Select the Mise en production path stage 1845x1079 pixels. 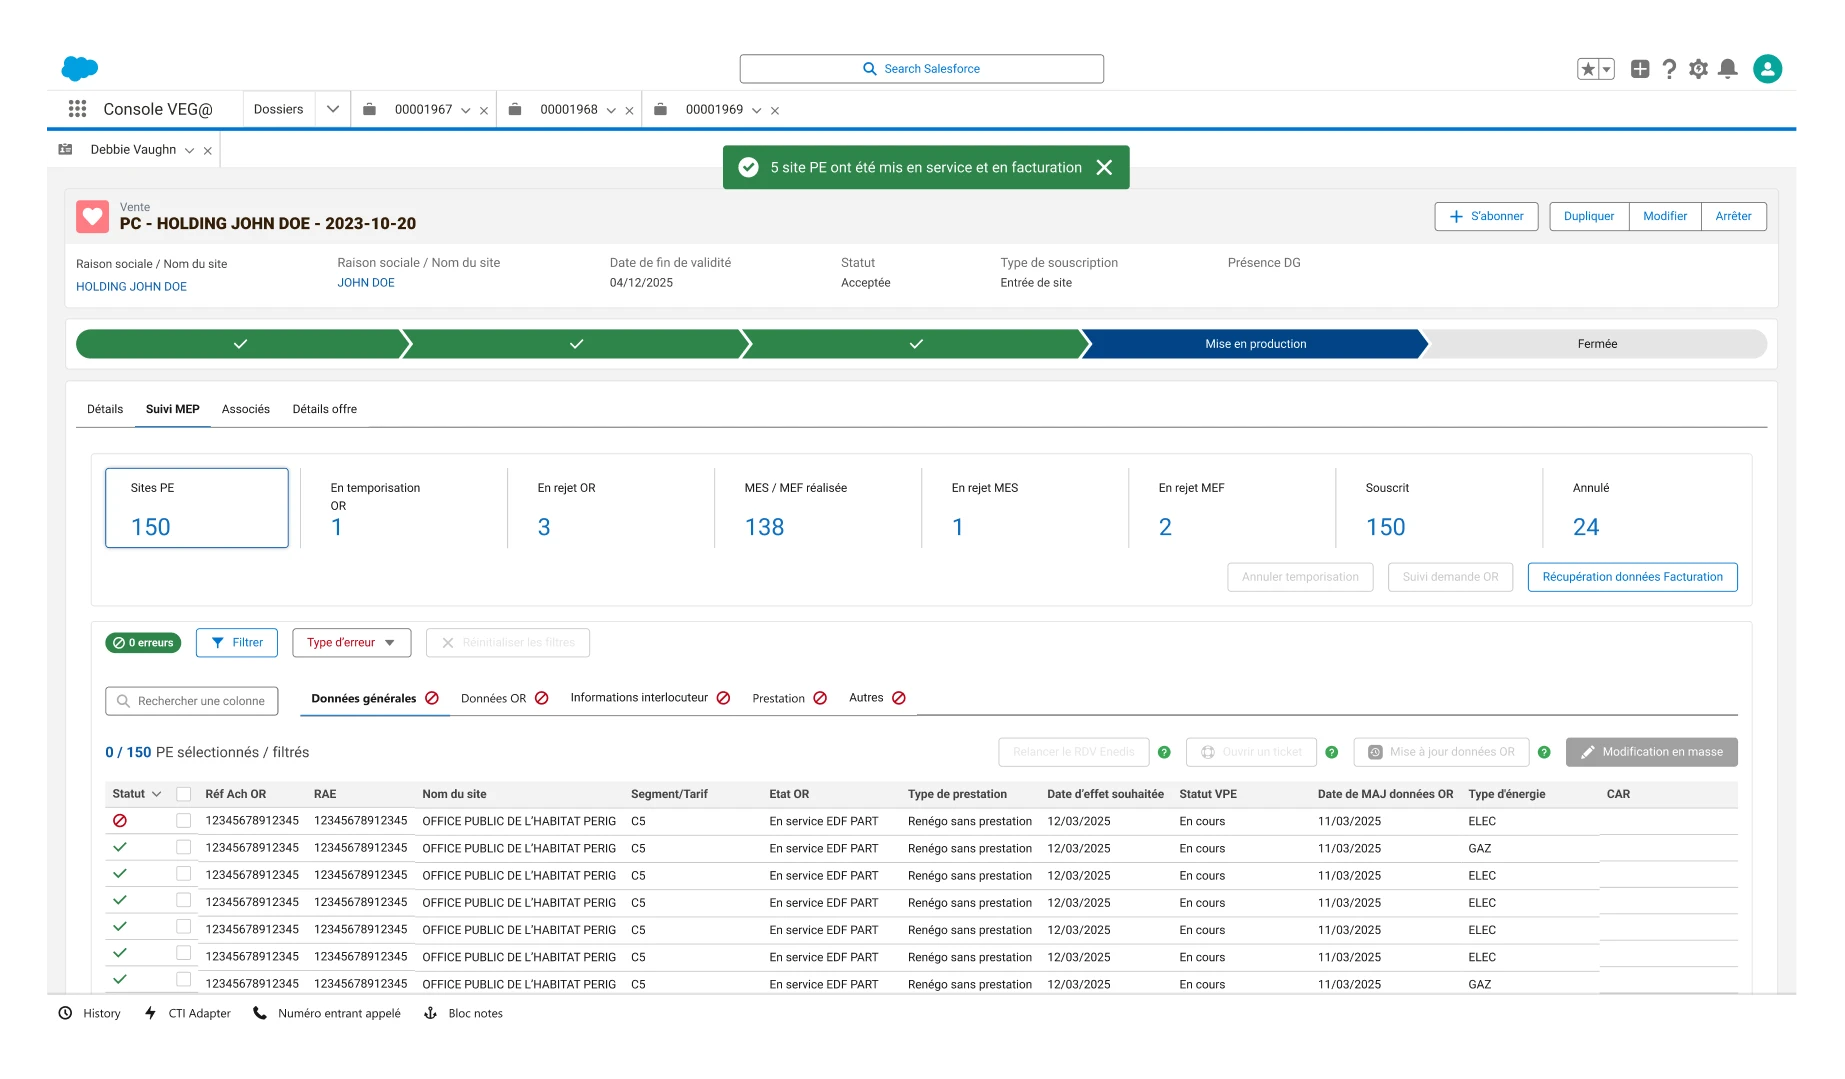(1255, 344)
